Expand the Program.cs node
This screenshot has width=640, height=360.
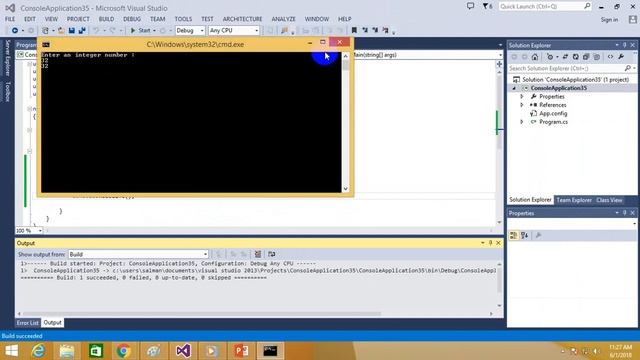pos(522,122)
